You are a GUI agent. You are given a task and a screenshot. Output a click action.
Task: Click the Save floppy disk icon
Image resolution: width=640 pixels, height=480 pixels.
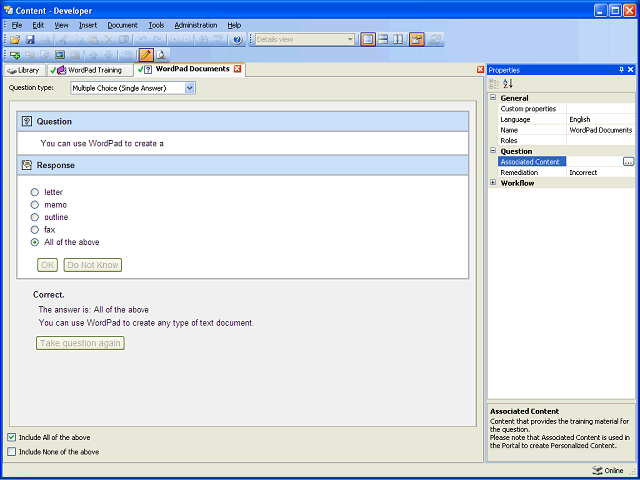tap(30, 40)
